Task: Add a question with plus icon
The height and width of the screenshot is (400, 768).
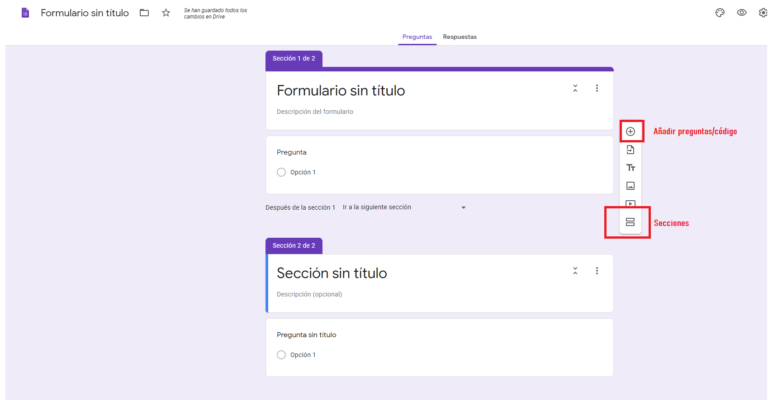Action: (x=630, y=131)
